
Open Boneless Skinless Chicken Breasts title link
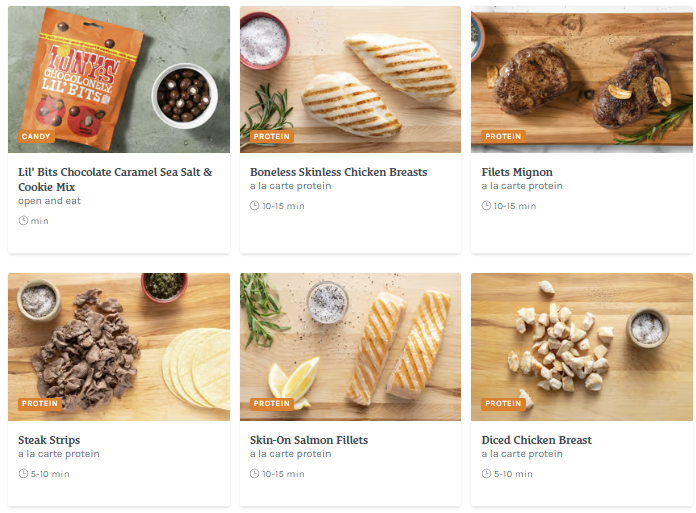[x=338, y=172]
